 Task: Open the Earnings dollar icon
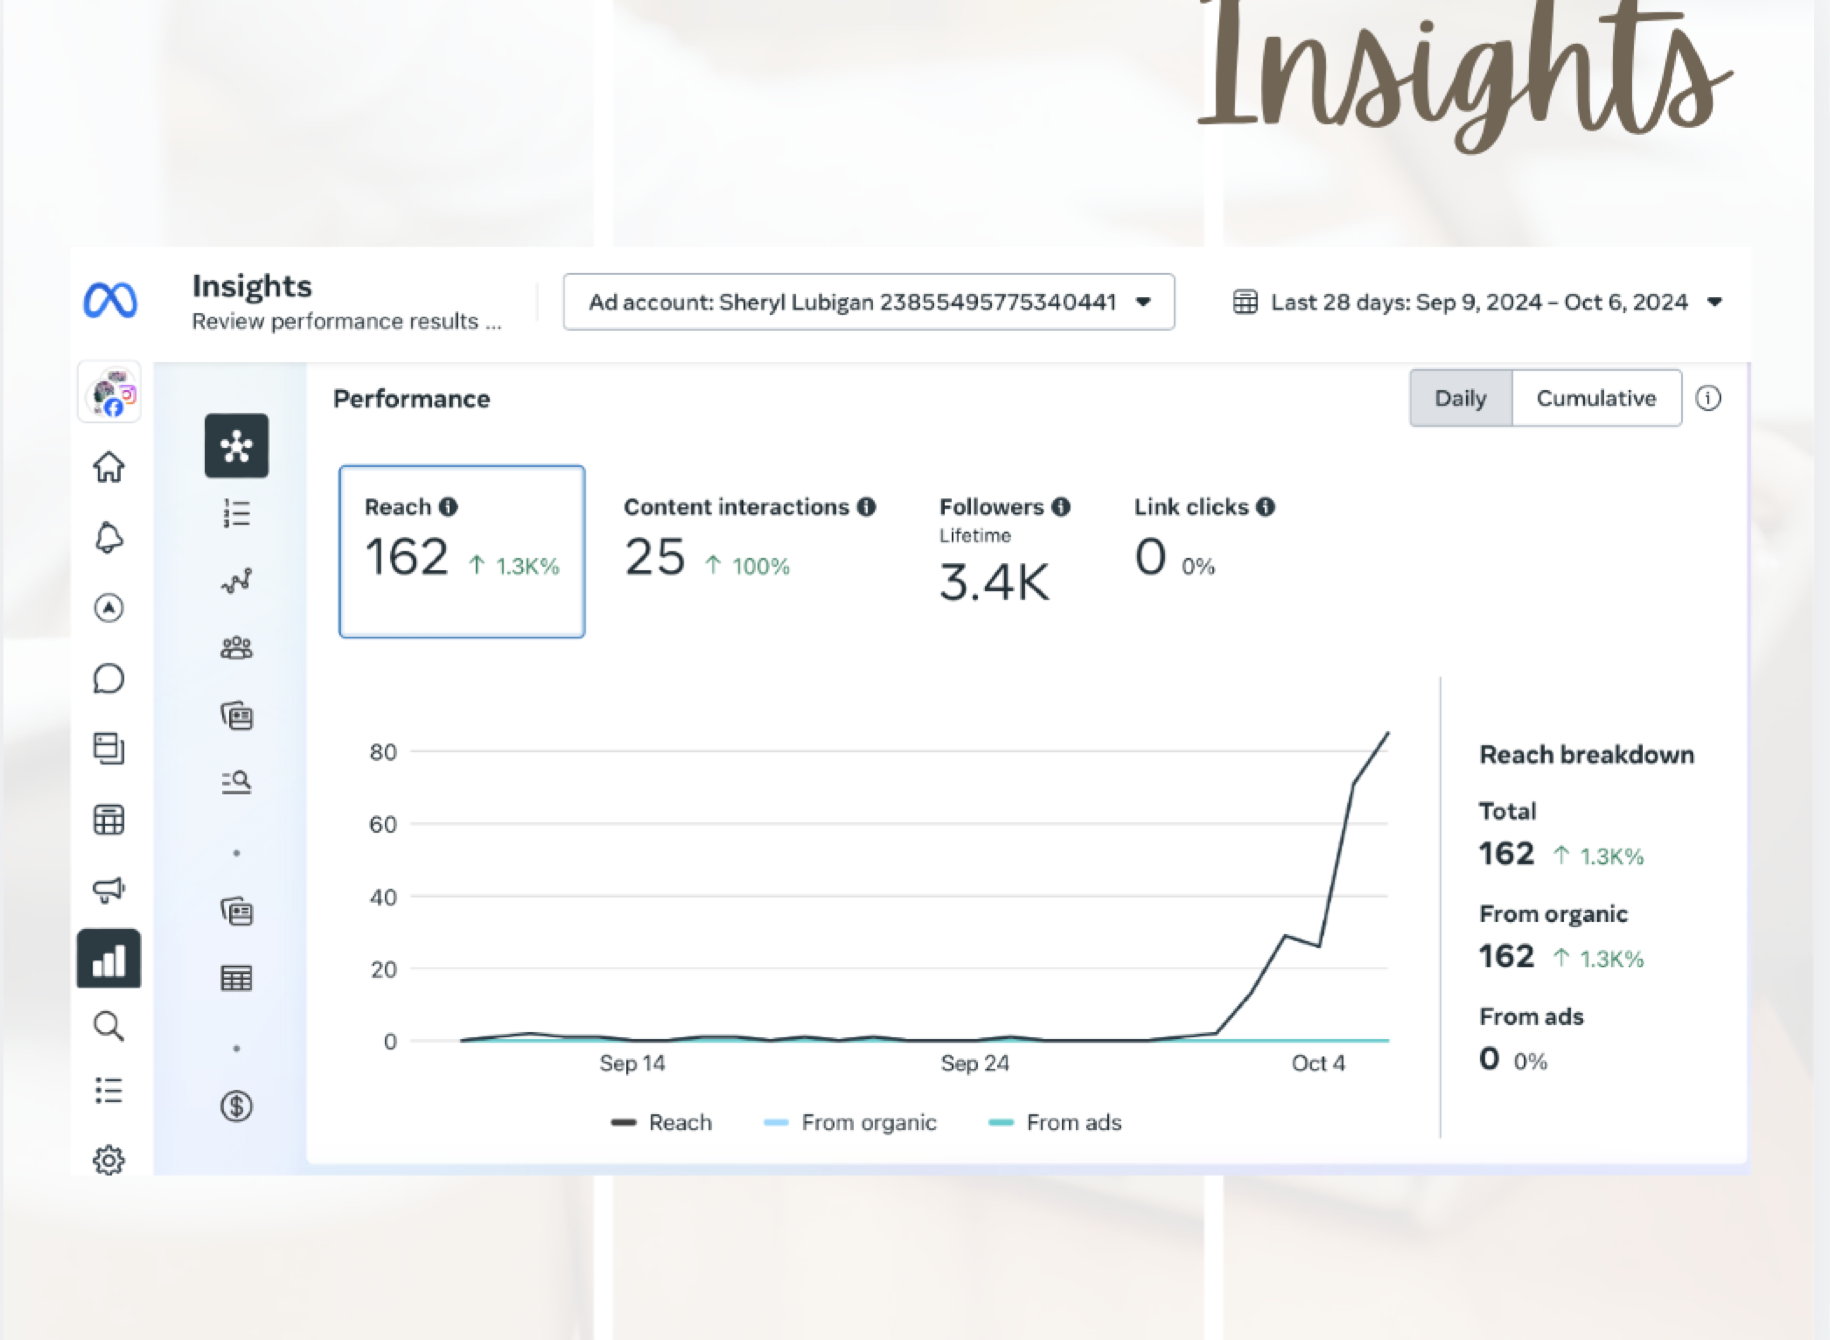pos(237,1106)
